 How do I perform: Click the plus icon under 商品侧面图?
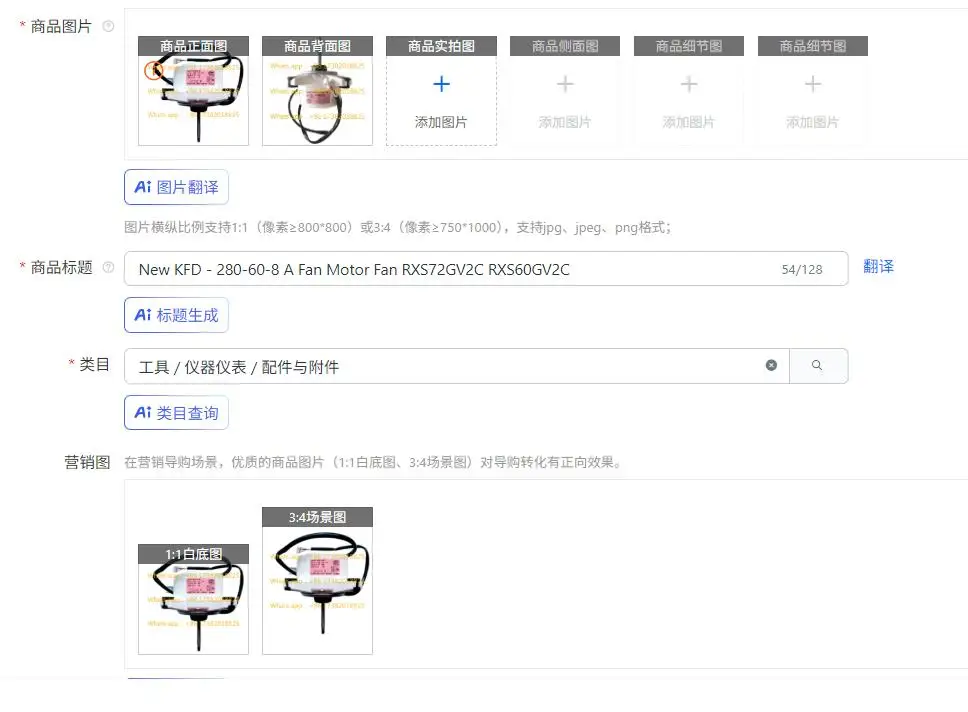(x=565, y=84)
